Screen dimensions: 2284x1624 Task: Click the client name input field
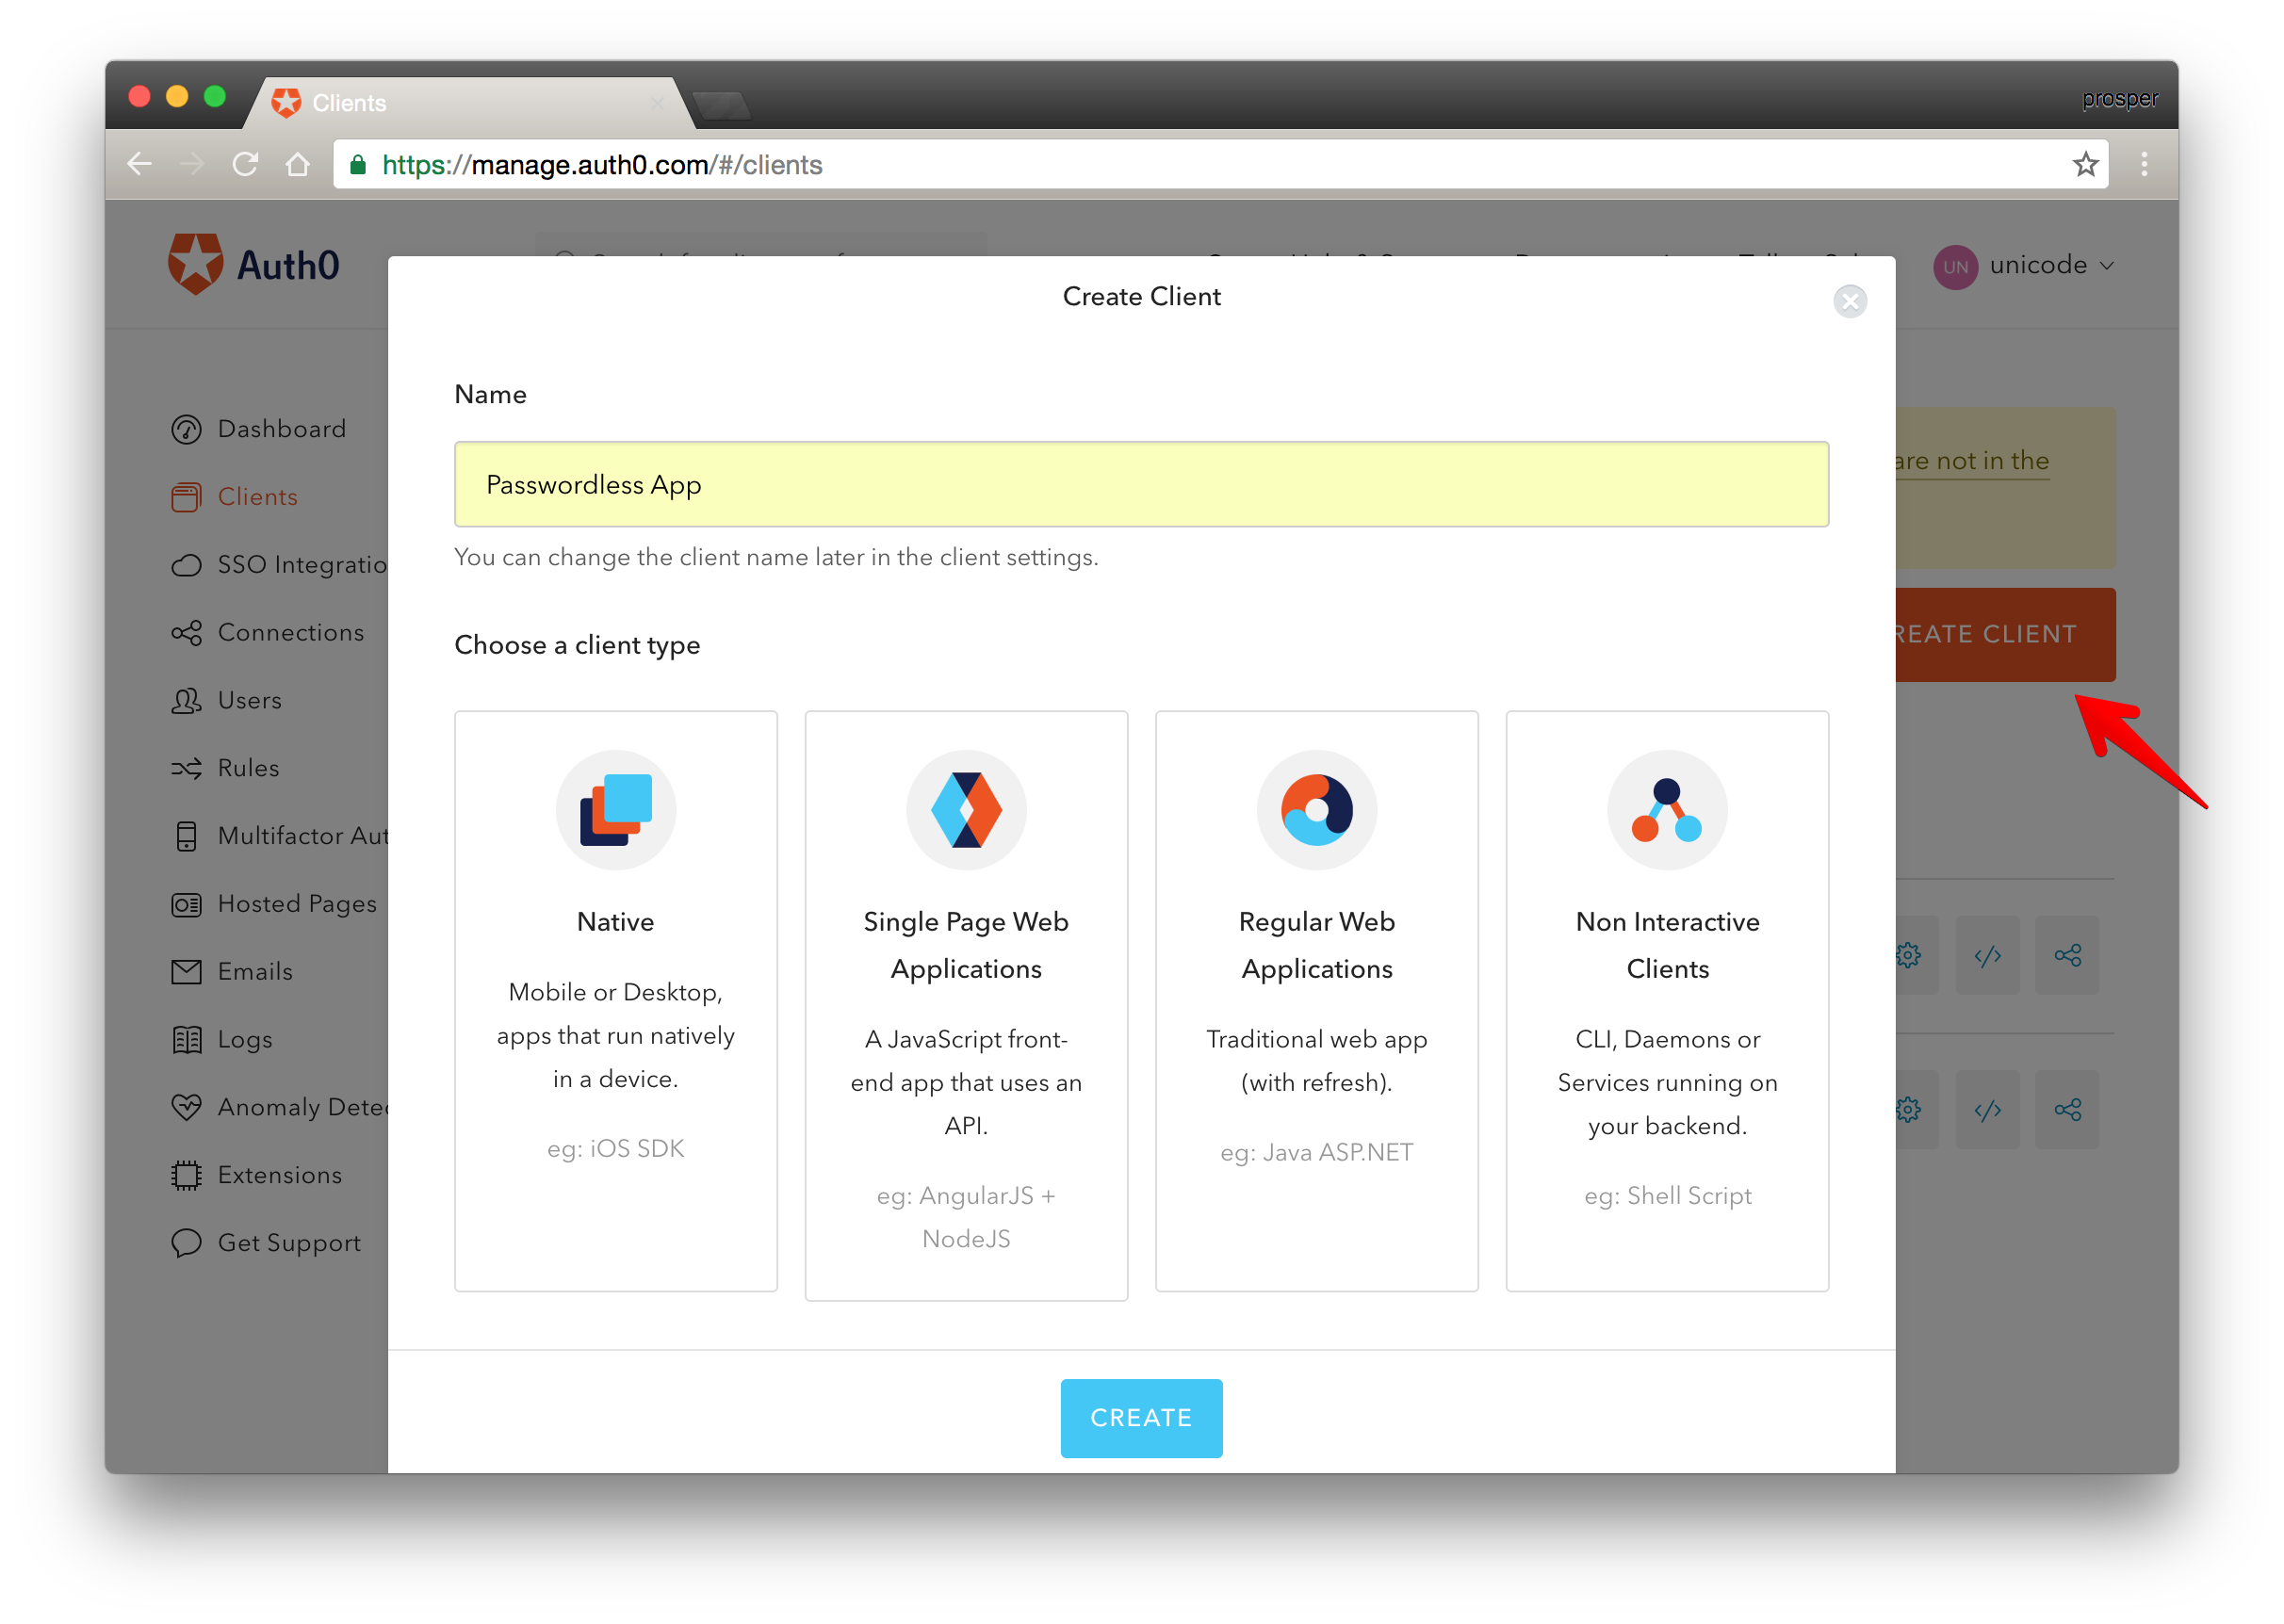(1139, 485)
